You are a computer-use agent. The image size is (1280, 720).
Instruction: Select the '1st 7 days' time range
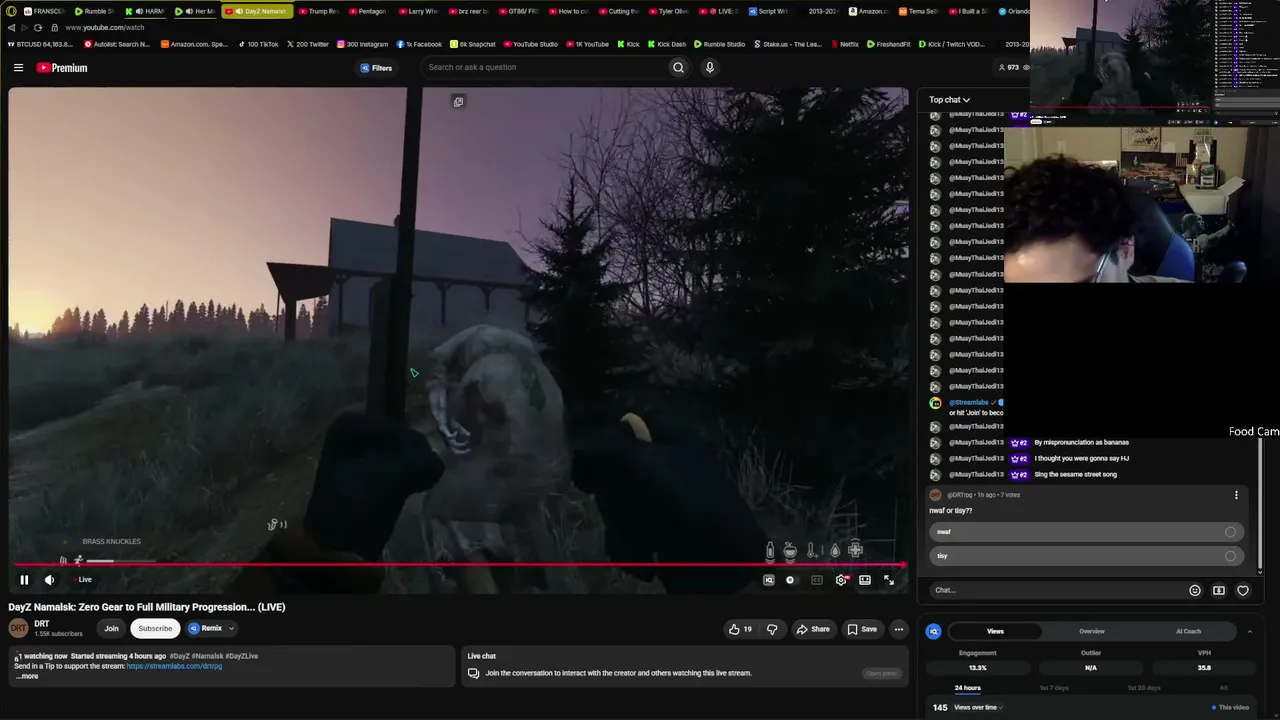1054,688
